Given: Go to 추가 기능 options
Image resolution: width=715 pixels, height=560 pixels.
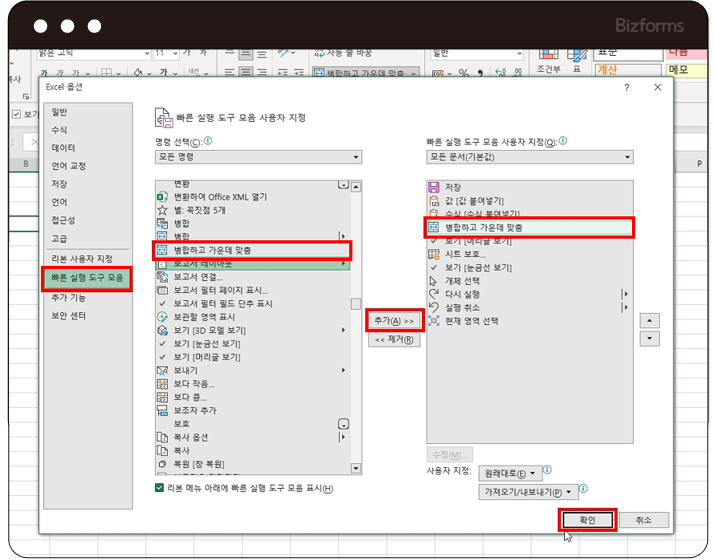Looking at the screenshot, I should [68, 298].
